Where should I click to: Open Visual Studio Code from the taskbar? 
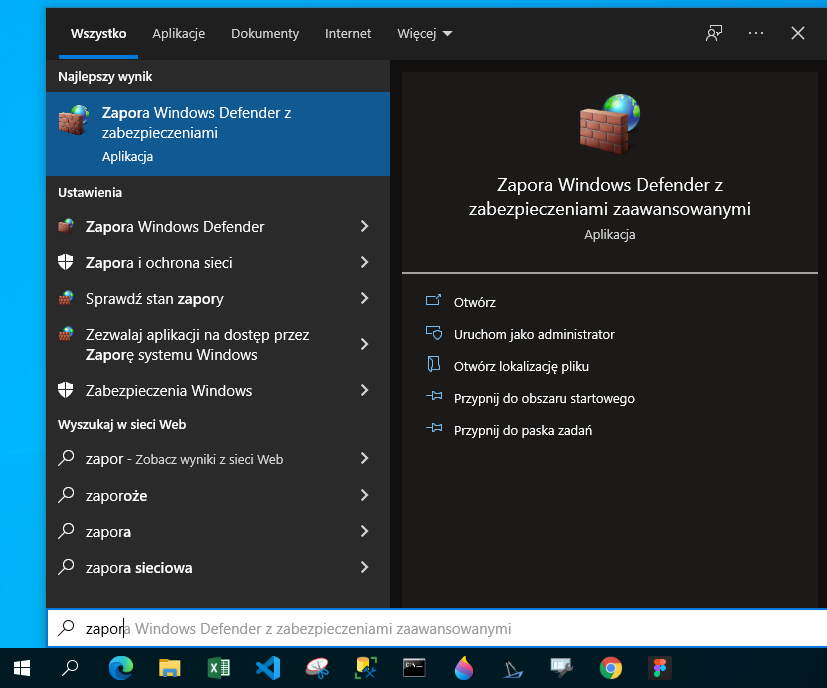click(268, 668)
